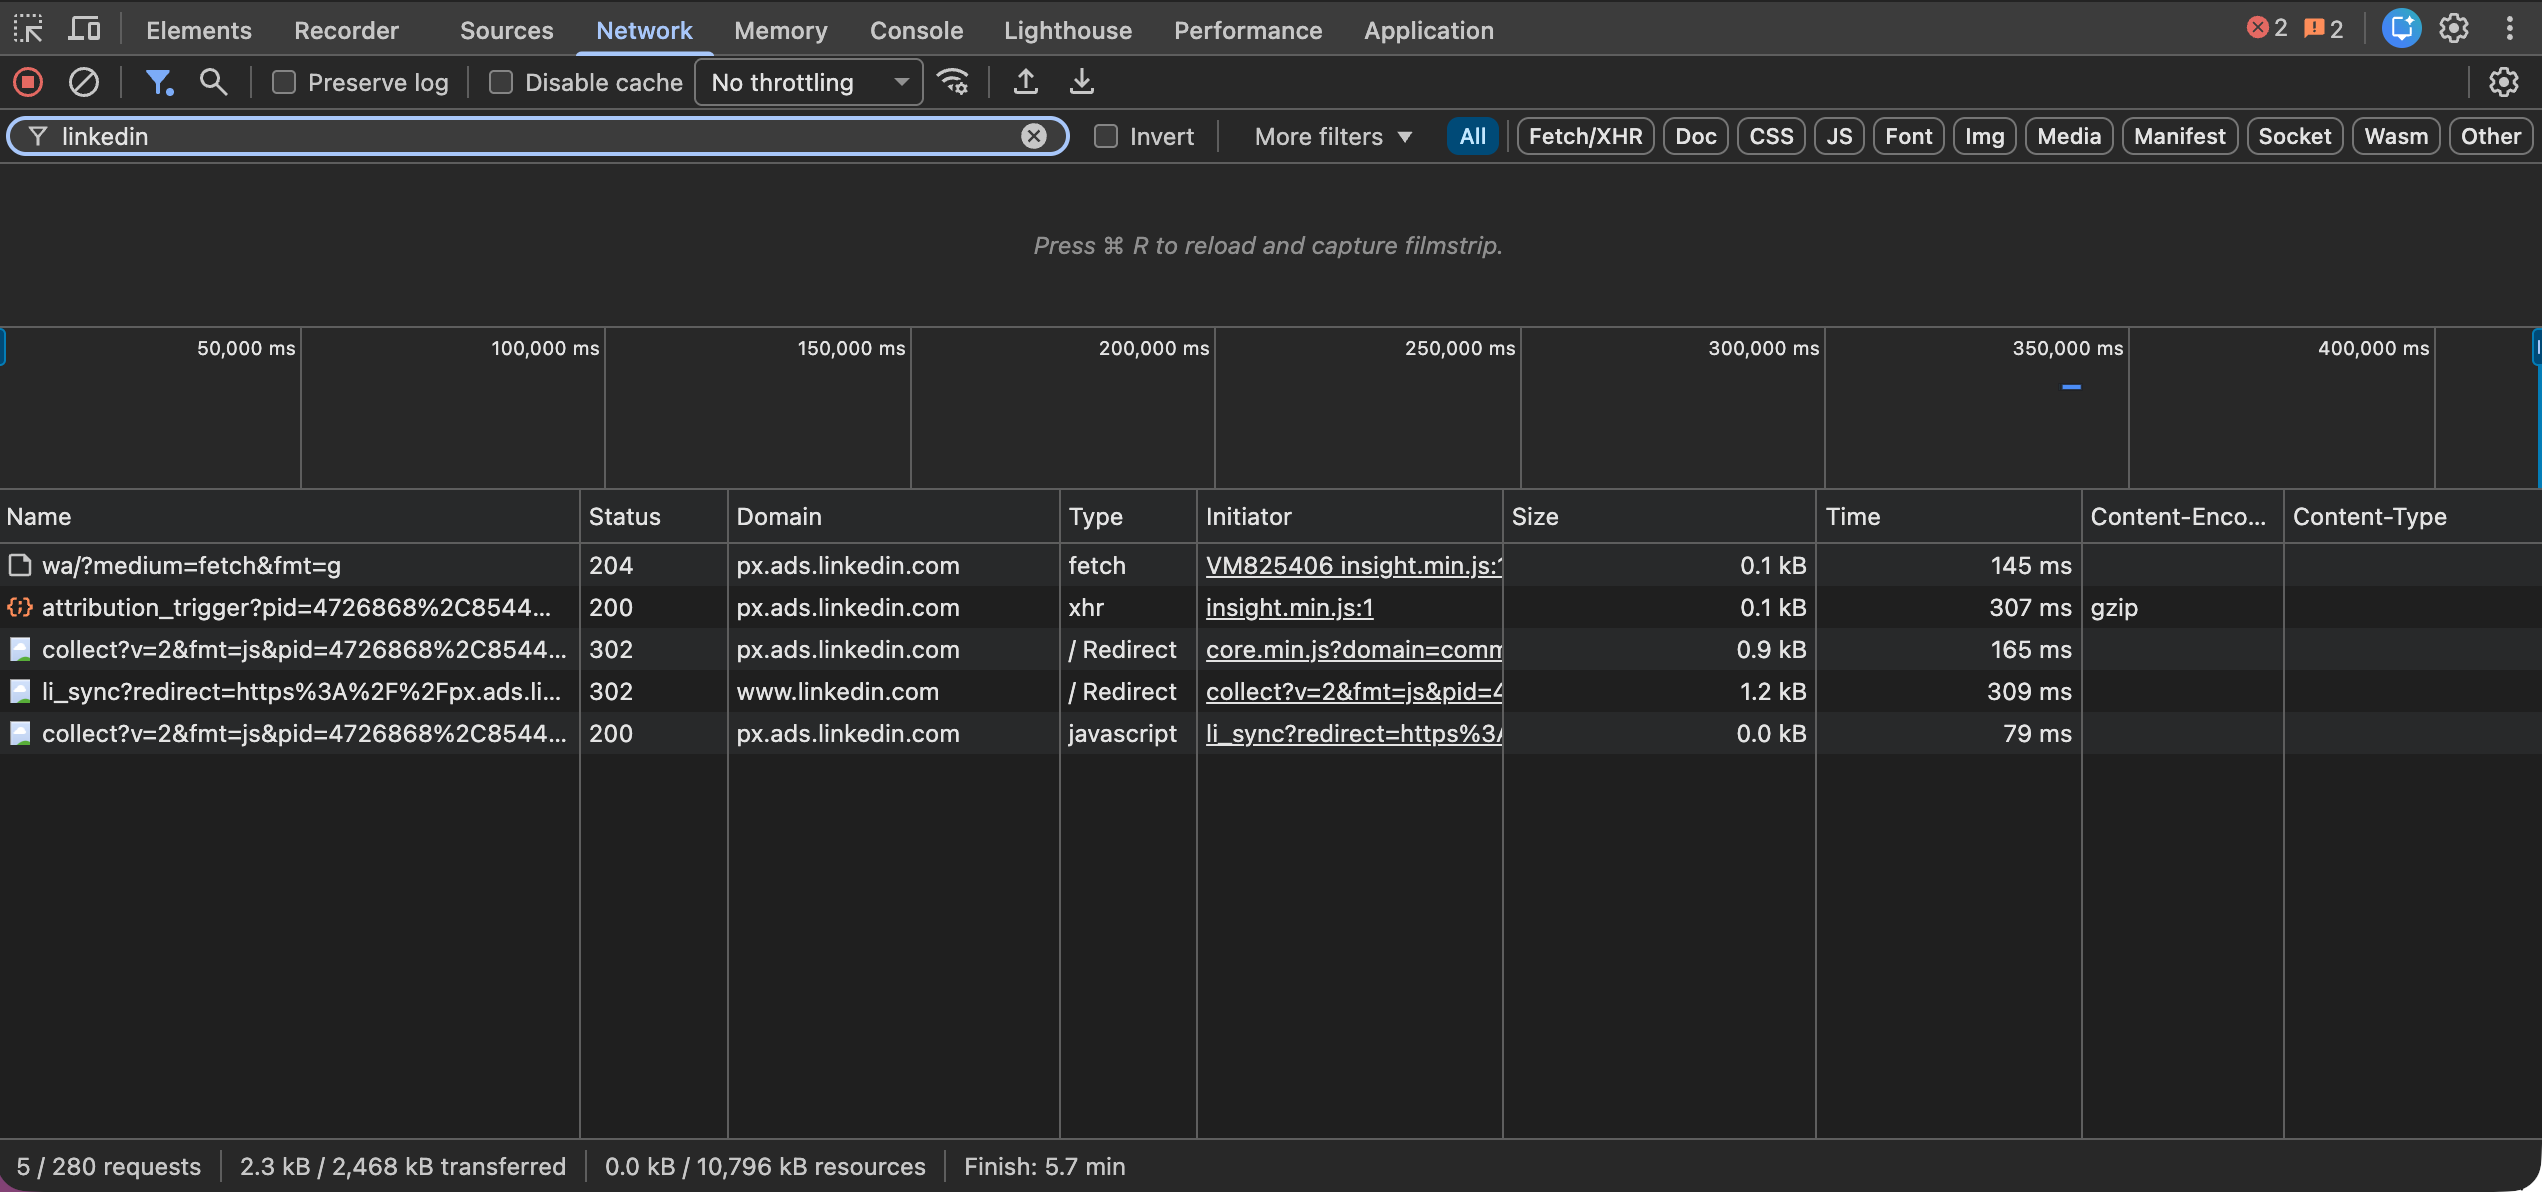The height and width of the screenshot is (1192, 2542).
Task: Open the insight.min.js:1 initiator link
Action: click(x=1288, y=607)
